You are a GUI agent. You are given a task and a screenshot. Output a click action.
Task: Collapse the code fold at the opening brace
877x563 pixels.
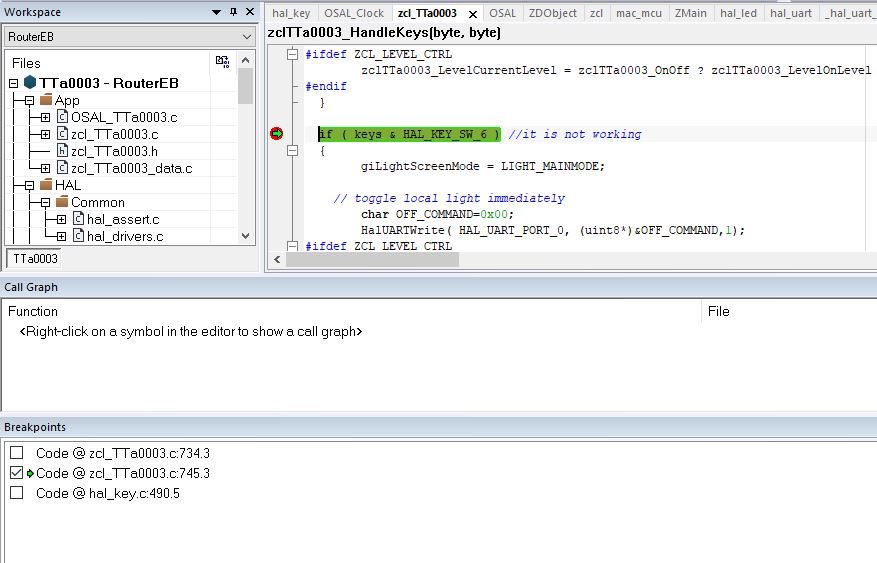tap(292, 150)
